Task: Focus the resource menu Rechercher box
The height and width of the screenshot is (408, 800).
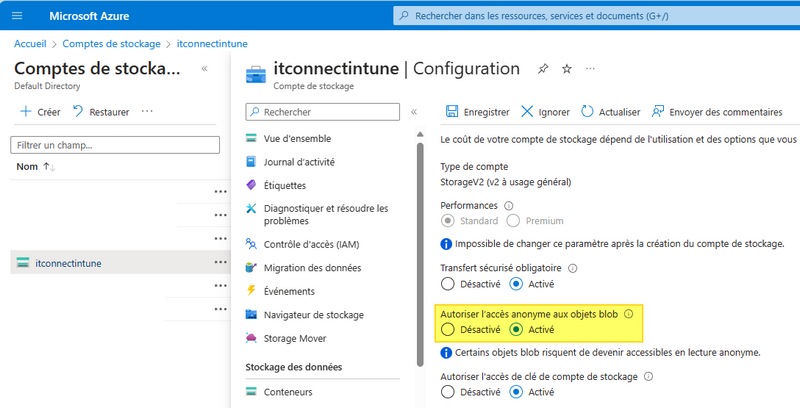Action: [x=322, y=112]
